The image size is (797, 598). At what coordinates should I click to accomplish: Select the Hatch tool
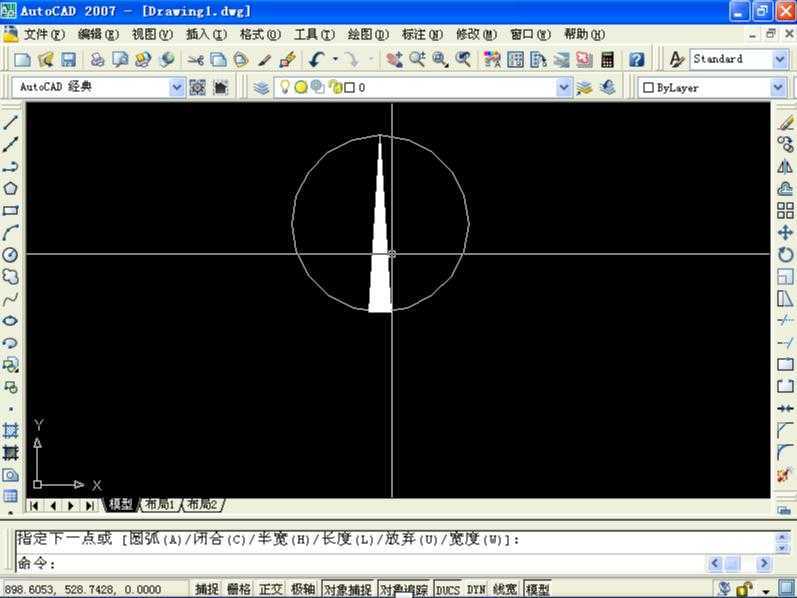pyautogui.click(x=11, y=430)
